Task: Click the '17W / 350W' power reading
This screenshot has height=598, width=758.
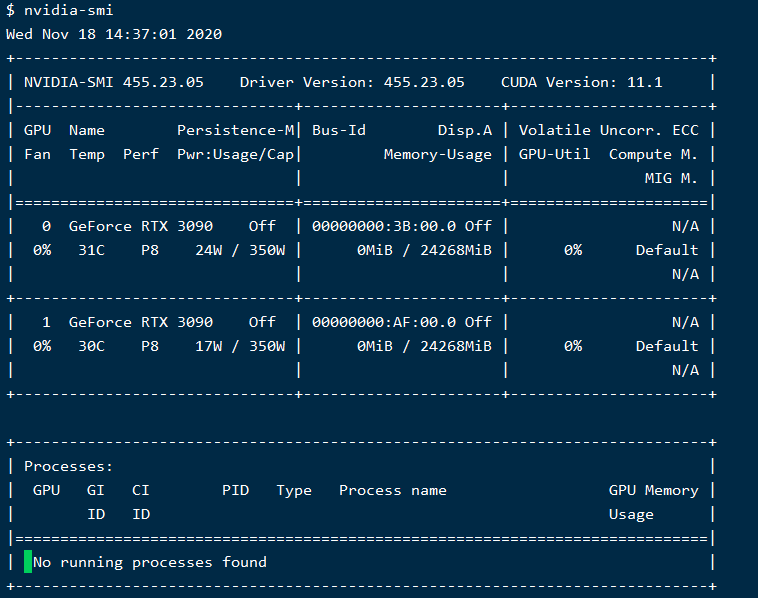Action: (x=240, y=346)
